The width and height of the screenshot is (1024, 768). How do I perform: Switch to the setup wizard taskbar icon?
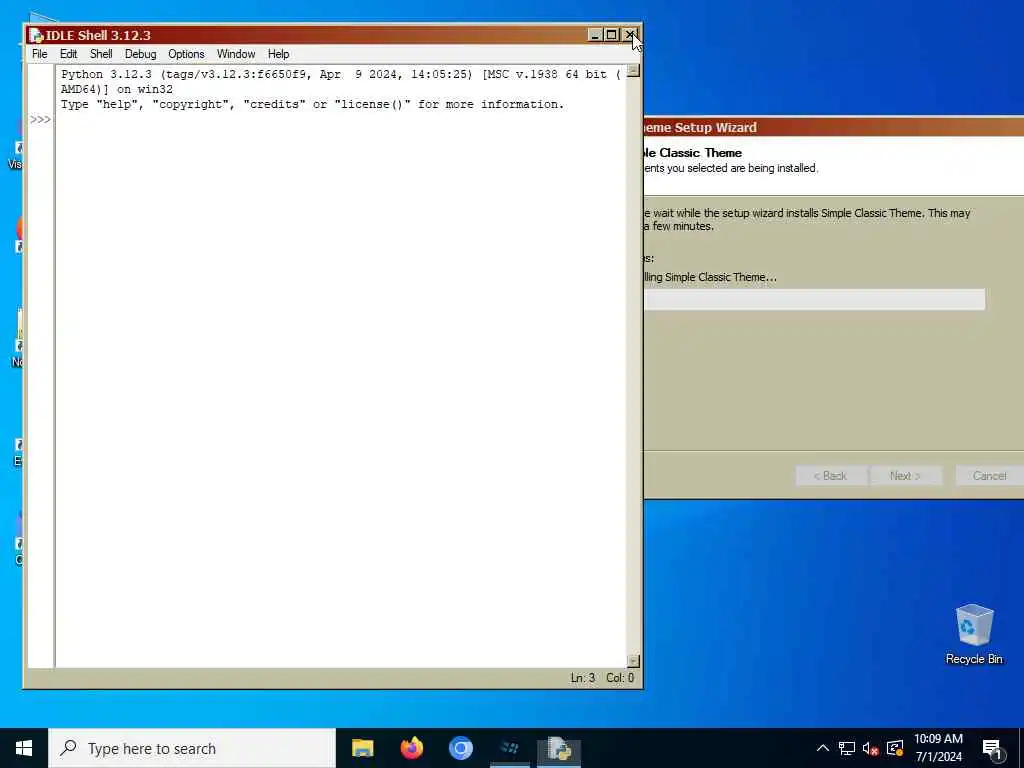pos(510,748)
